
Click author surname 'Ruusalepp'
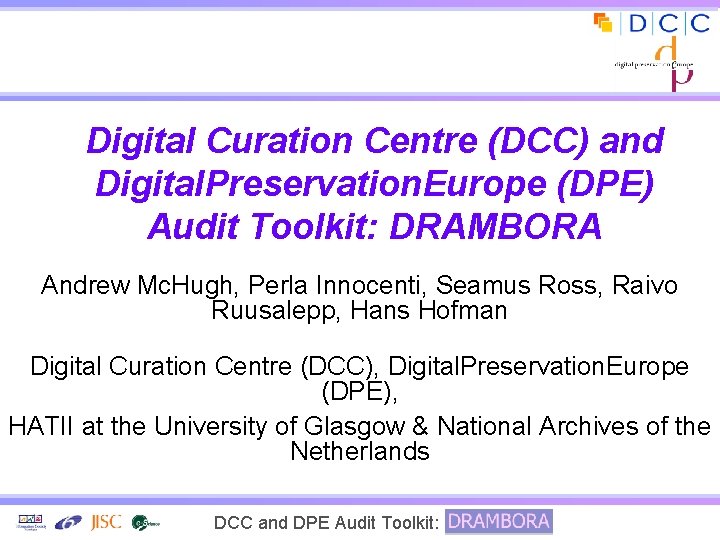click(x=274, y=311)
